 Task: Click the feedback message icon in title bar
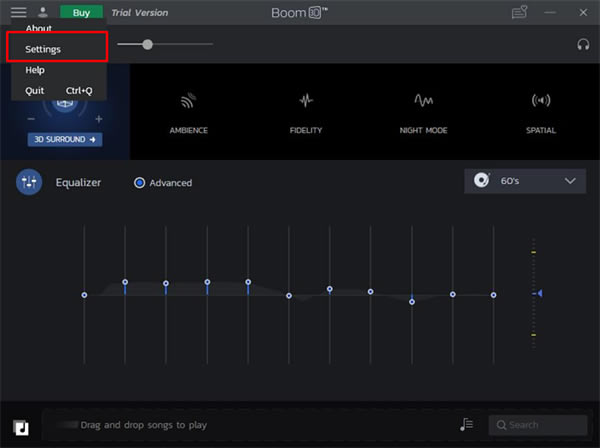(519, 13)
